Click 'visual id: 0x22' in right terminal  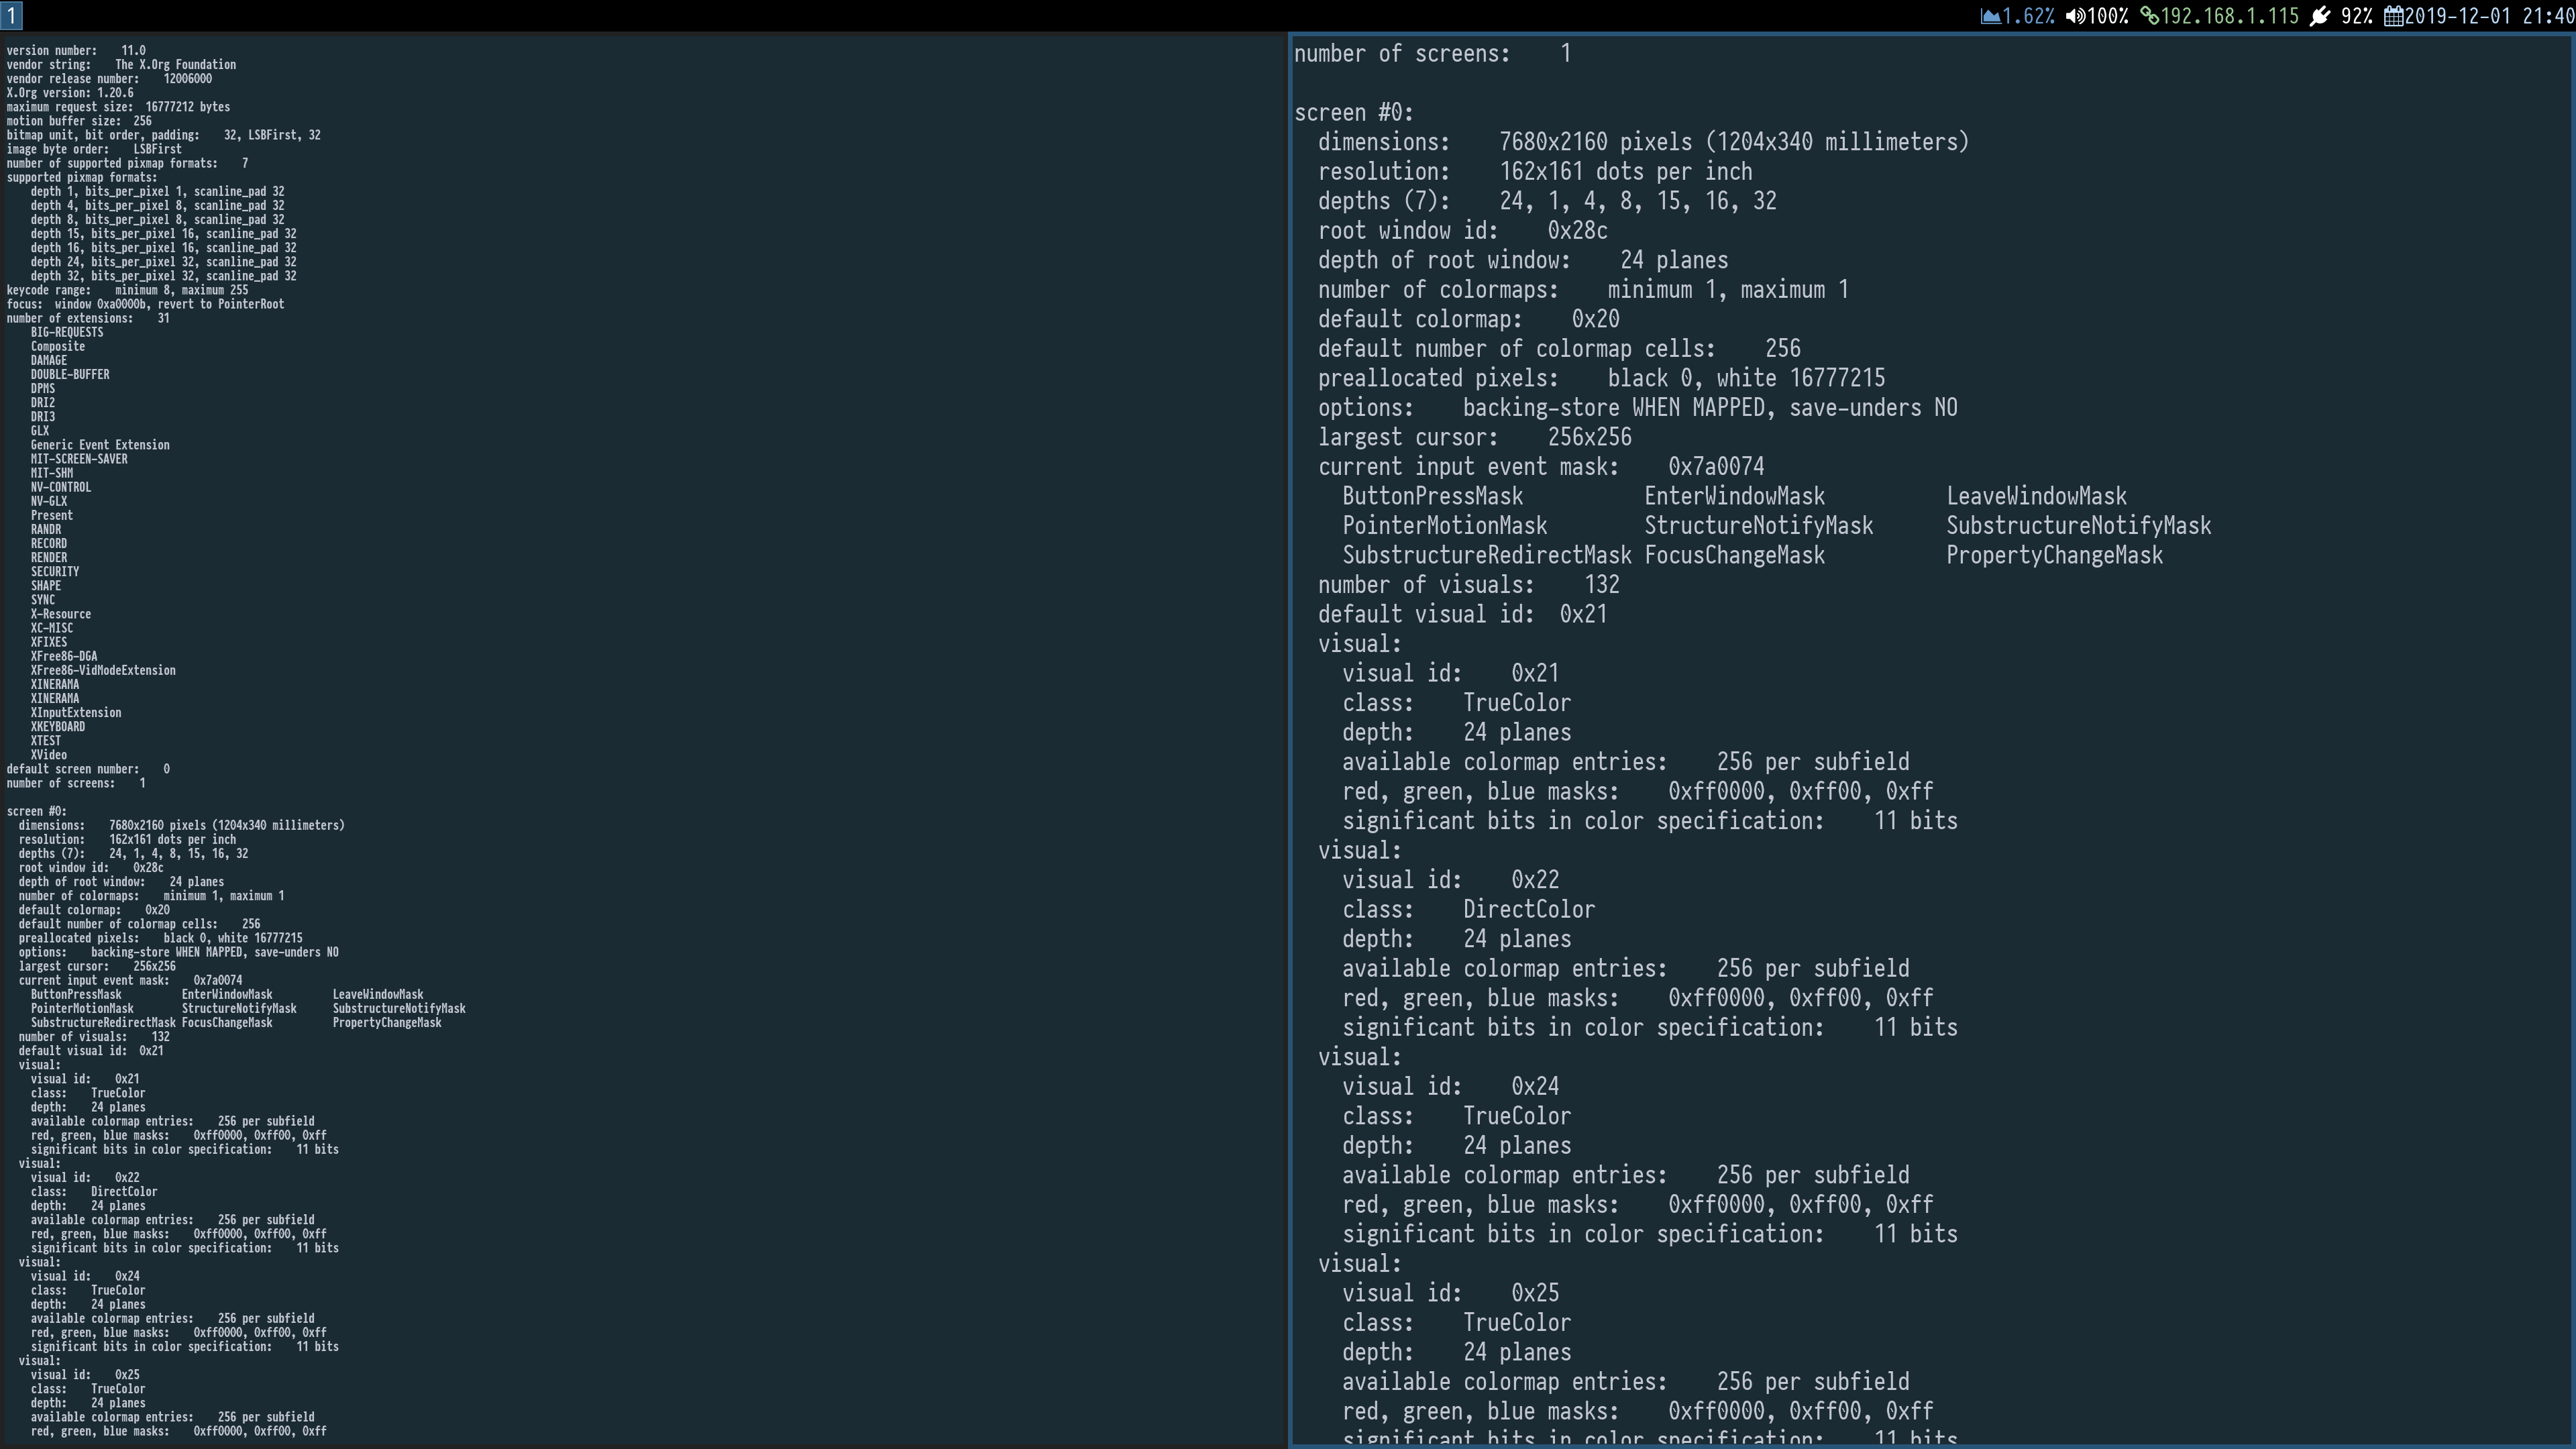tap(1451, 880)
